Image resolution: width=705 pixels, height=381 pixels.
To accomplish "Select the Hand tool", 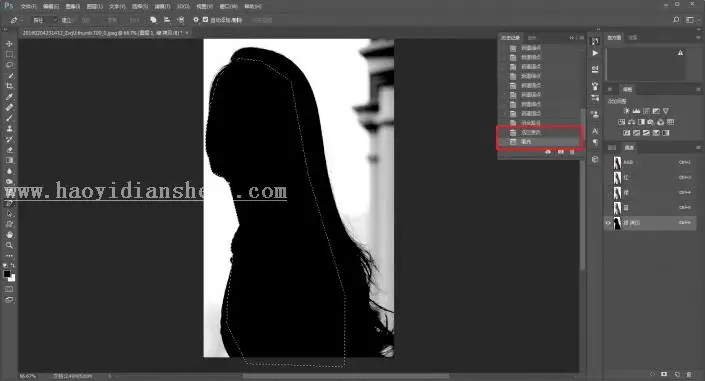I will coord(9,235).
